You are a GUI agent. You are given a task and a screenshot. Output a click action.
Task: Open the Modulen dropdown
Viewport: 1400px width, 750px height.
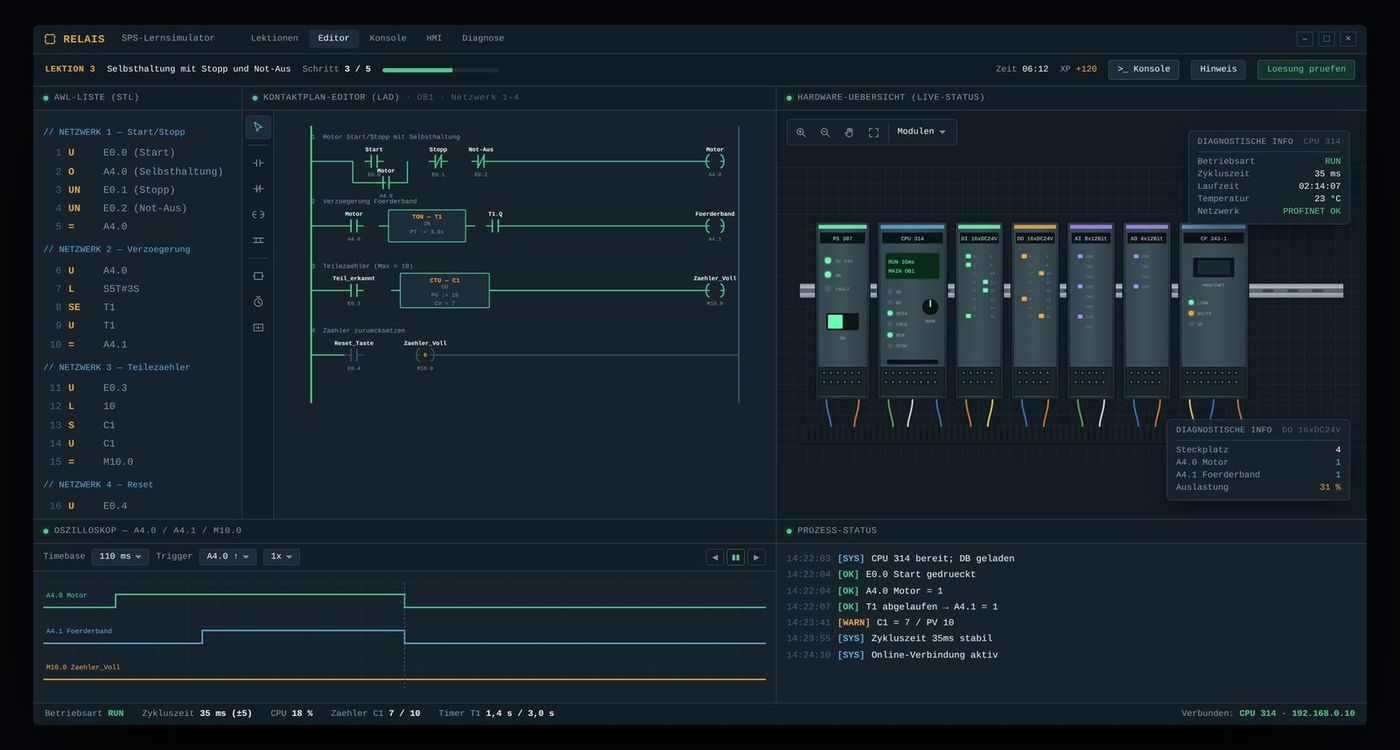(x=921, y=132)
